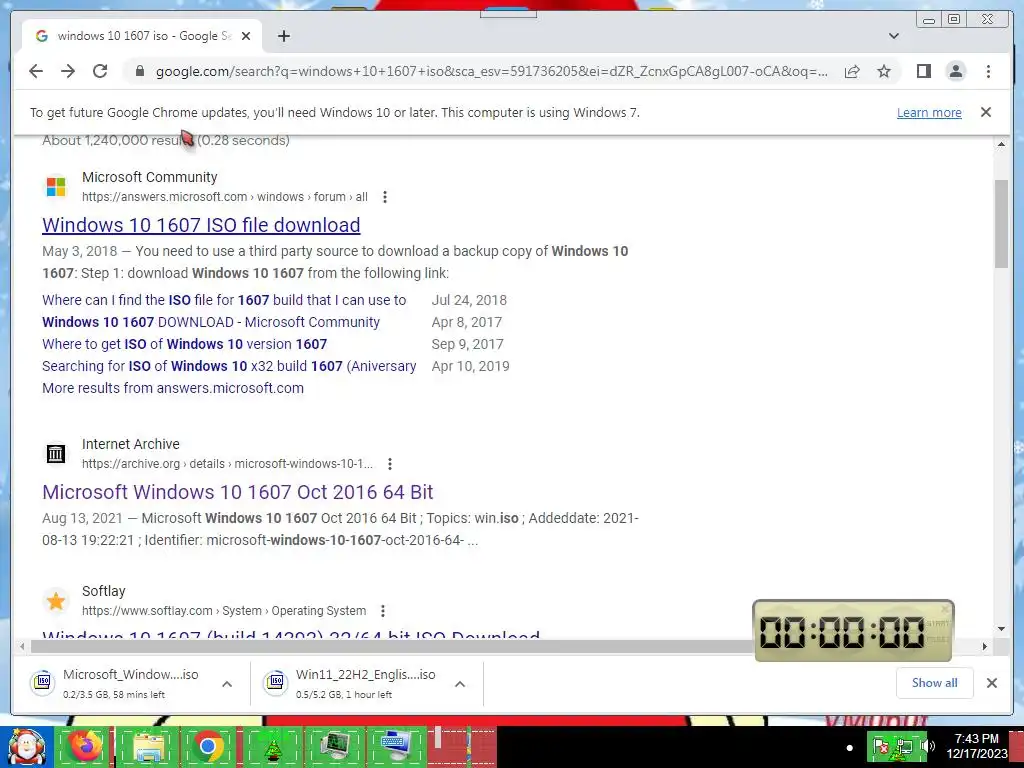Image resolution: width=1024 pixels, height=768 pixels.
Task: Share this page using the share icon
Action: point(852,71)
